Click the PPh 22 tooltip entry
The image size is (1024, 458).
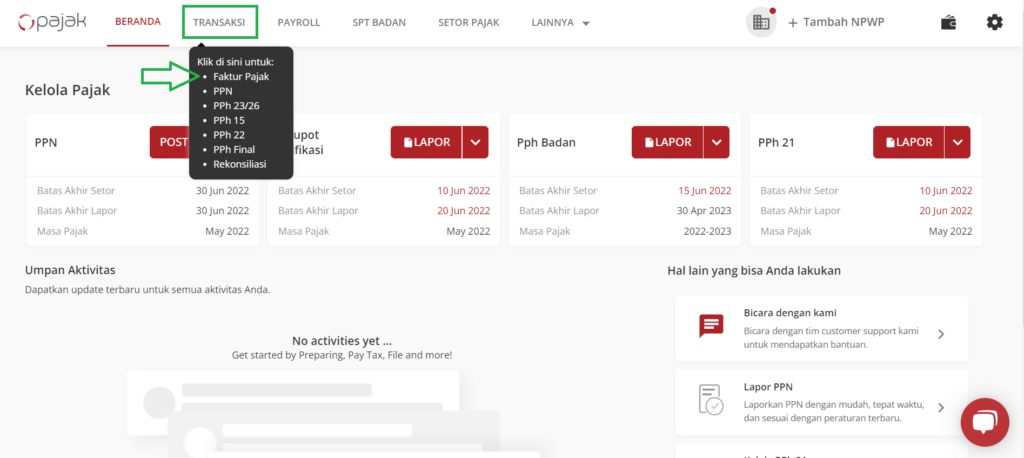[x=229, y=135]
